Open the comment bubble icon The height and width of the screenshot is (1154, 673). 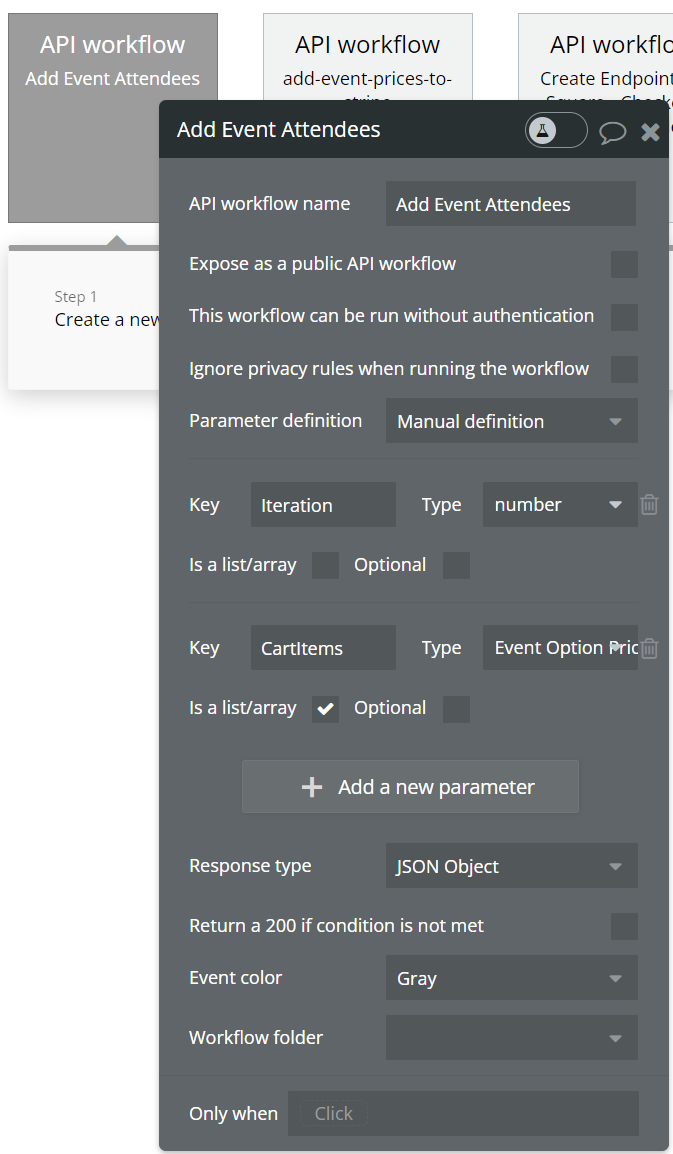(x=612, y=132)
